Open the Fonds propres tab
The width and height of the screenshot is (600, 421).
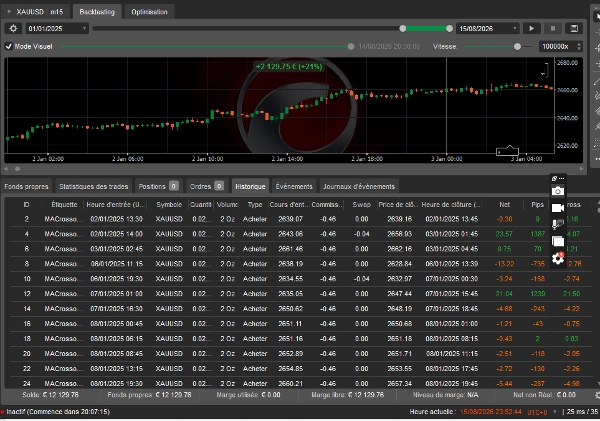click(x=26, y=186)
